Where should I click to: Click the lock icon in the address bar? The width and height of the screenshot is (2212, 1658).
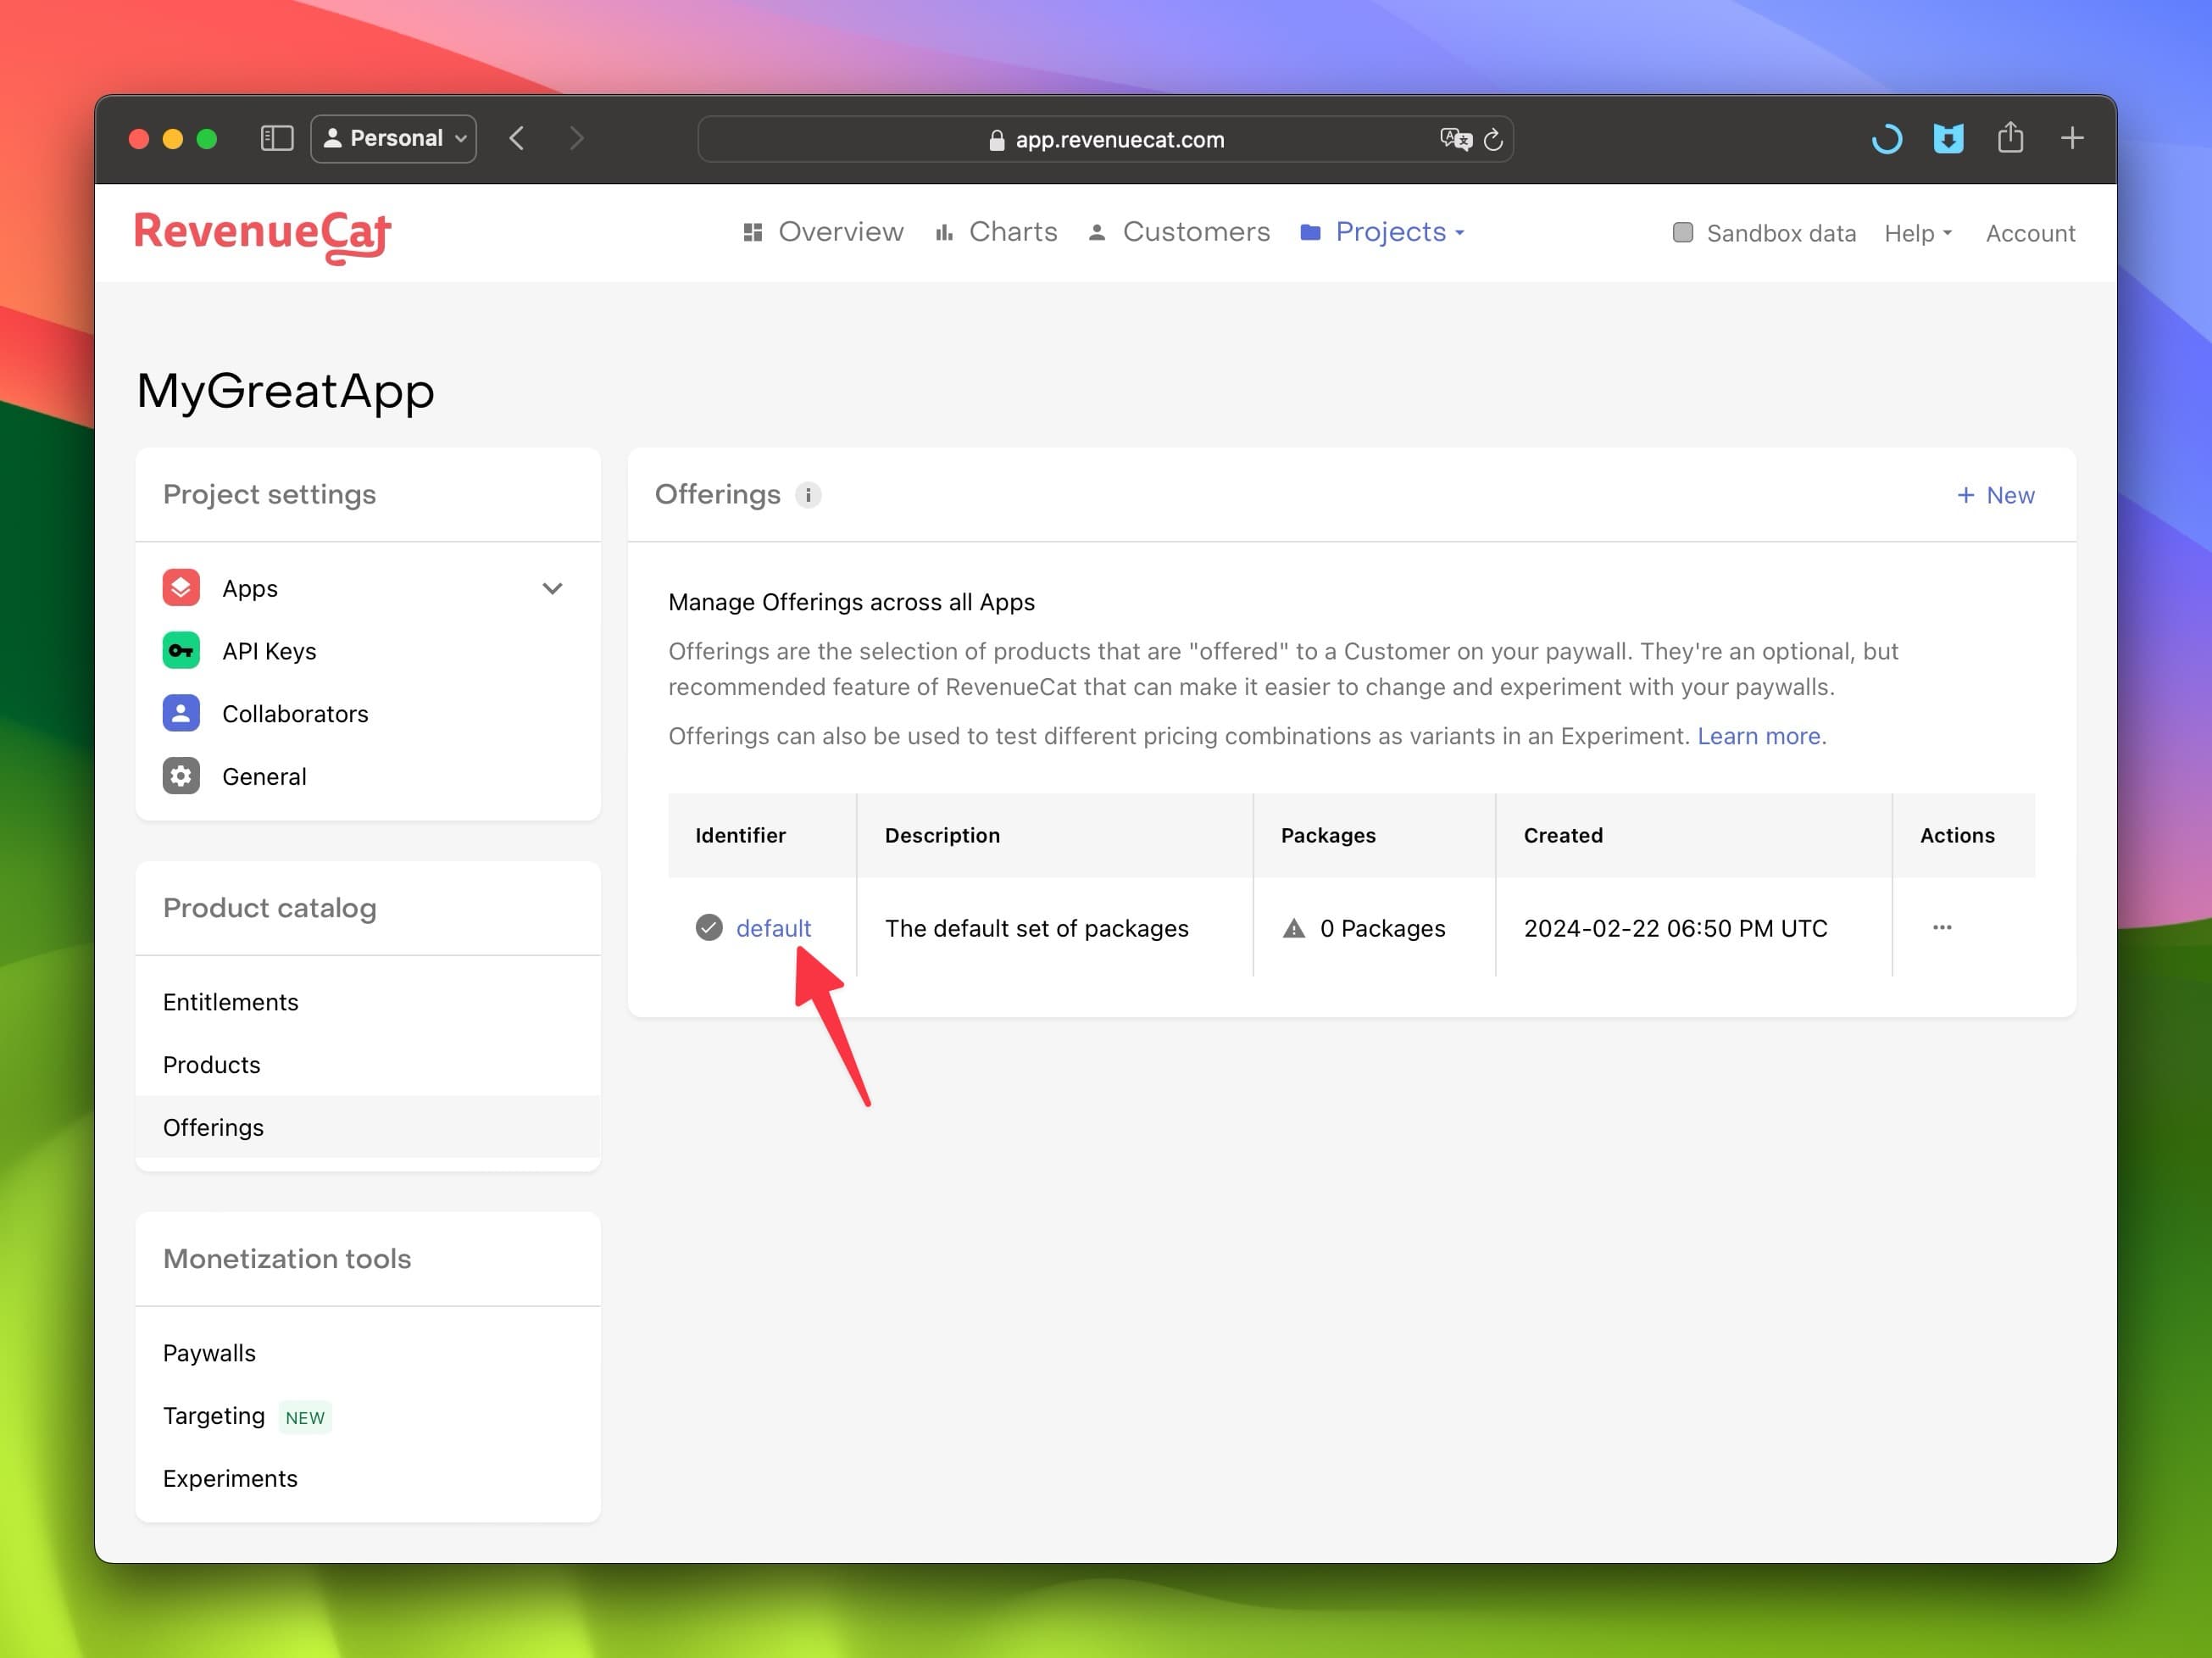[996, 140]
